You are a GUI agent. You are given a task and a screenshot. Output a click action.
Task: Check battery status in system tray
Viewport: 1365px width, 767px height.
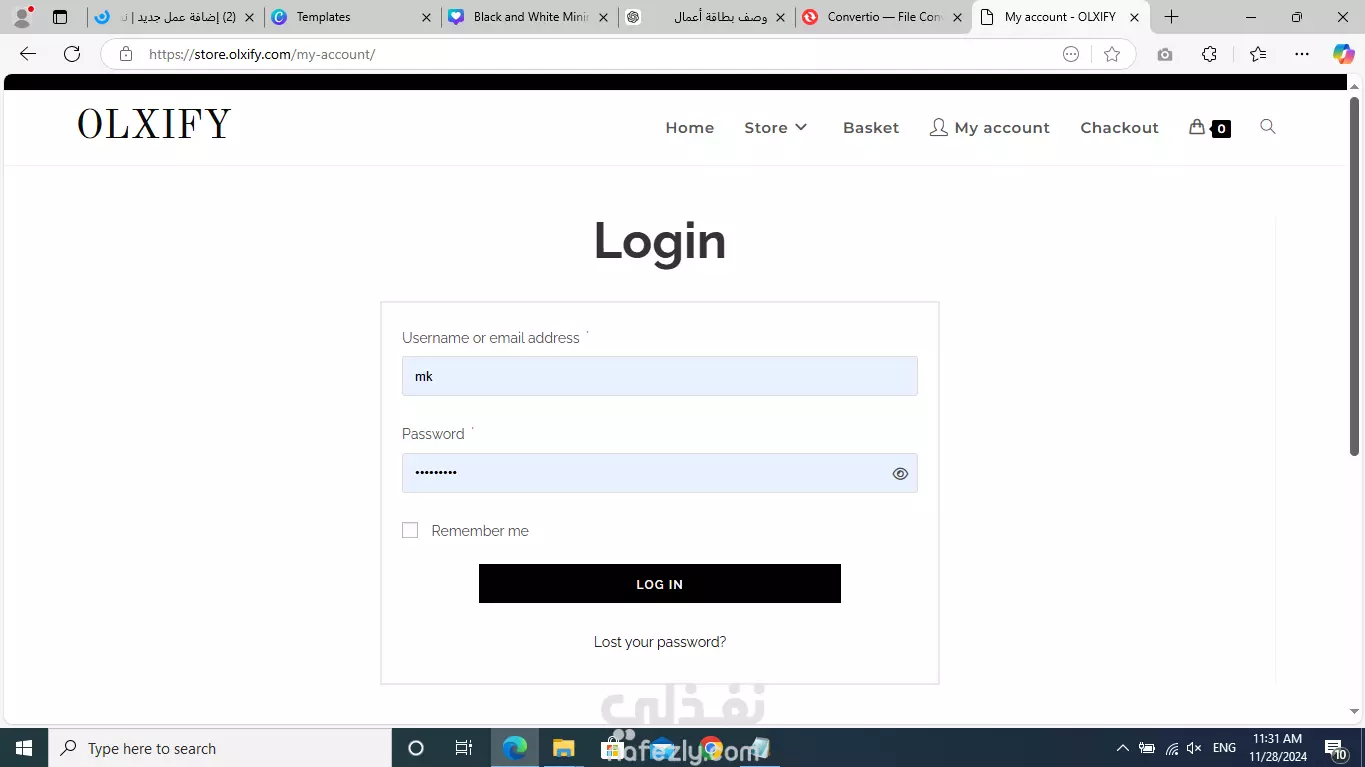coord(1147,748)
